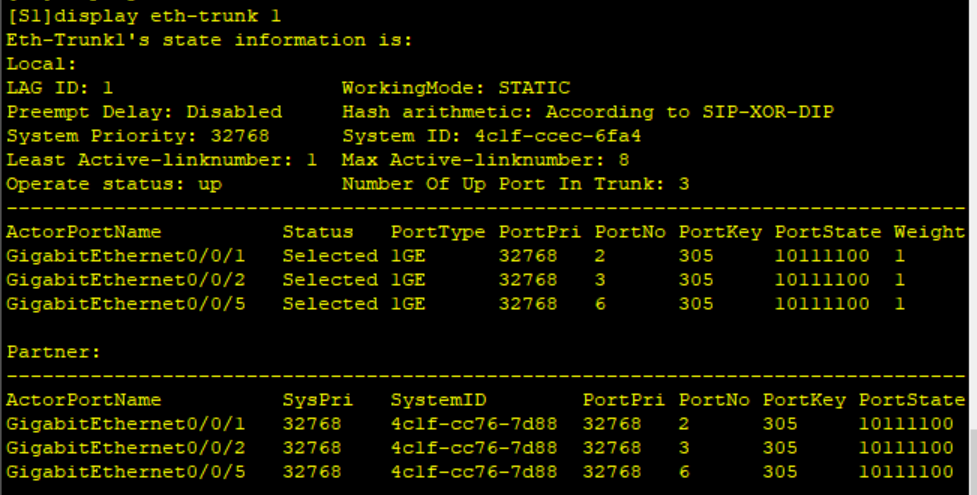Screen dimensions: 977x495
Task: Click GigabitEthernet0/0/1 in Local table
Action: pyautogui.click(x=126, y=256)
